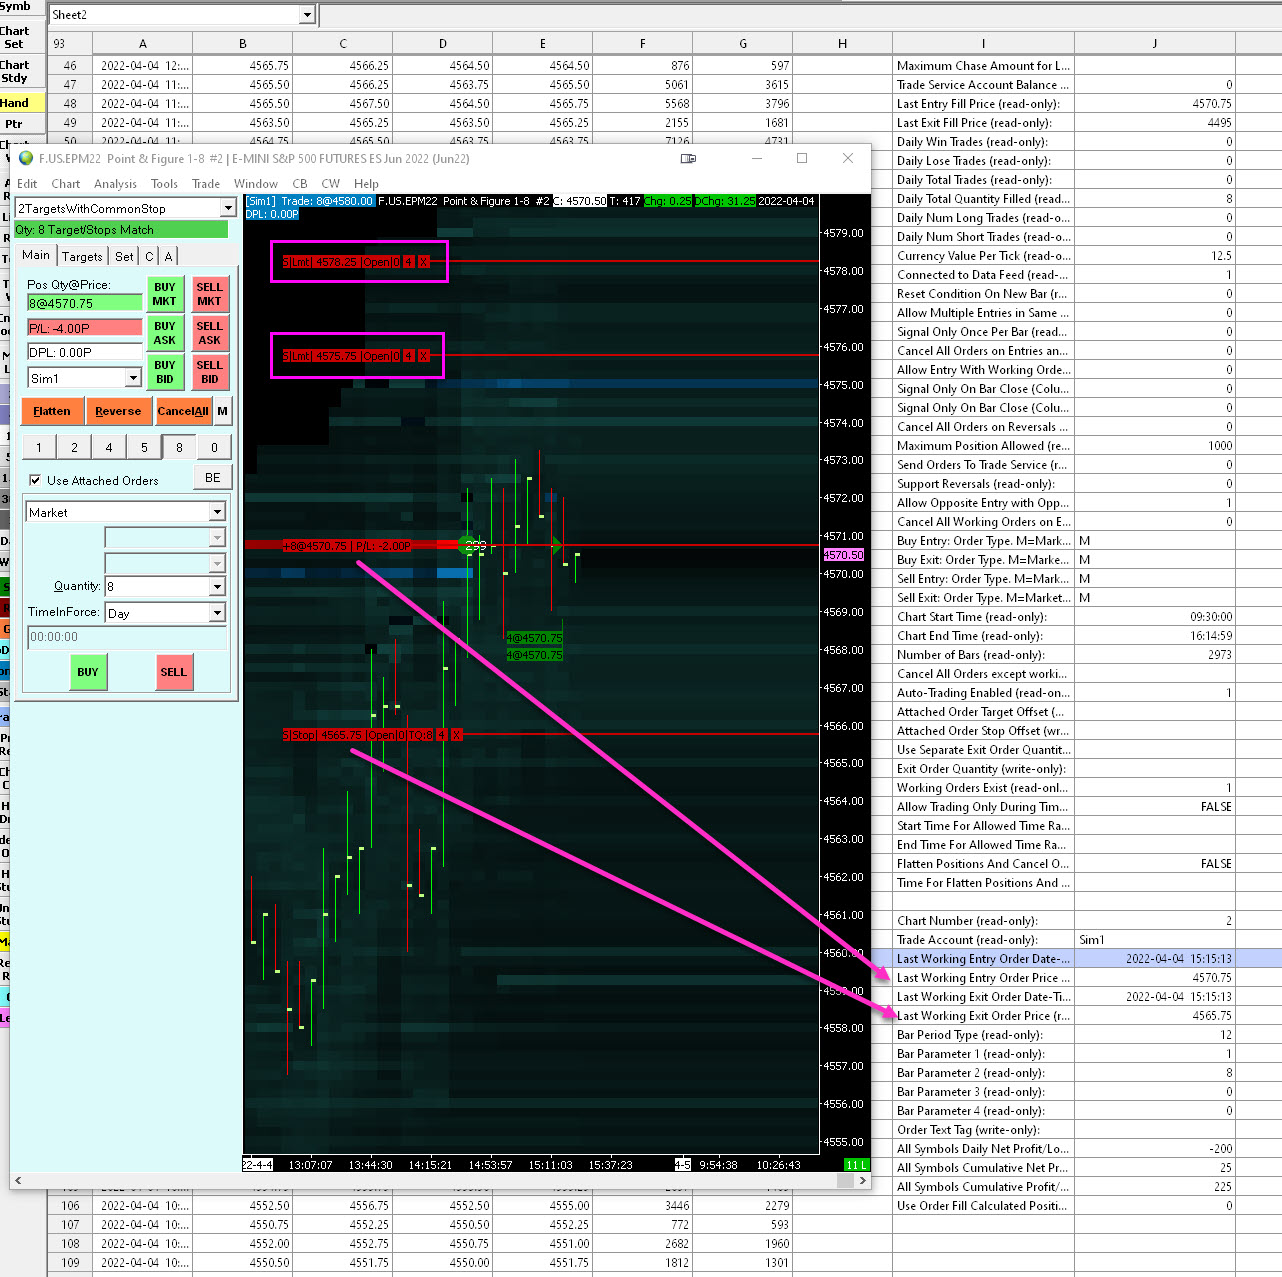Image resolution: width=1282 pixels, height=1277 pixels.
Task: Open the 2TargetsWithCommonStop configuration dropdown
Action: pyautogui.click(x=228, y=208)
